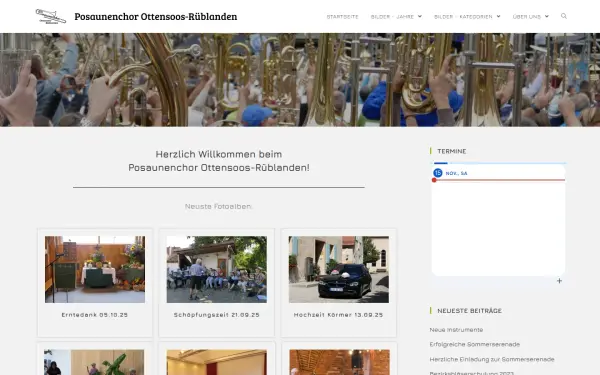Click the brass instruments banner image

pyautogui.click(x=300, y=80)
